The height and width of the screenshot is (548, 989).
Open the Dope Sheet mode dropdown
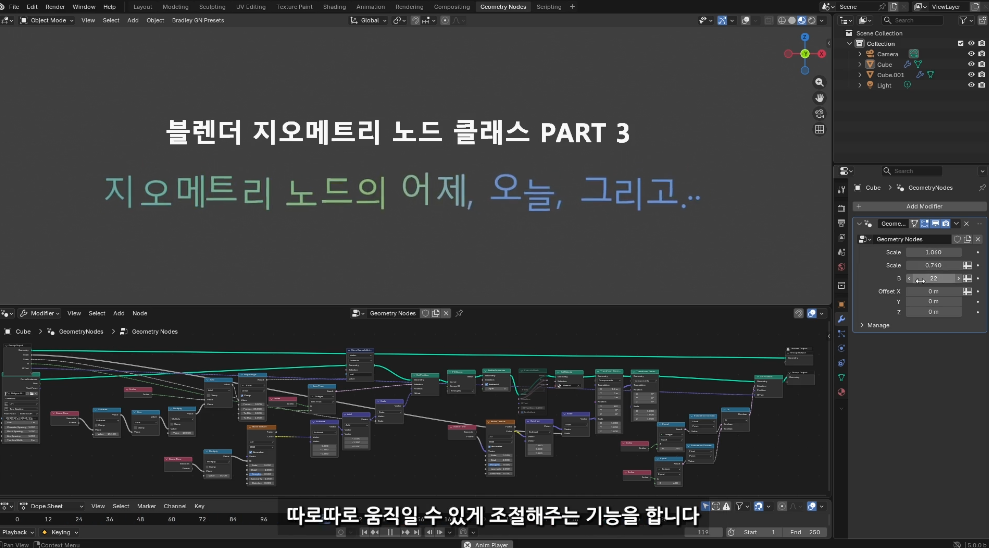pos(52,506)
